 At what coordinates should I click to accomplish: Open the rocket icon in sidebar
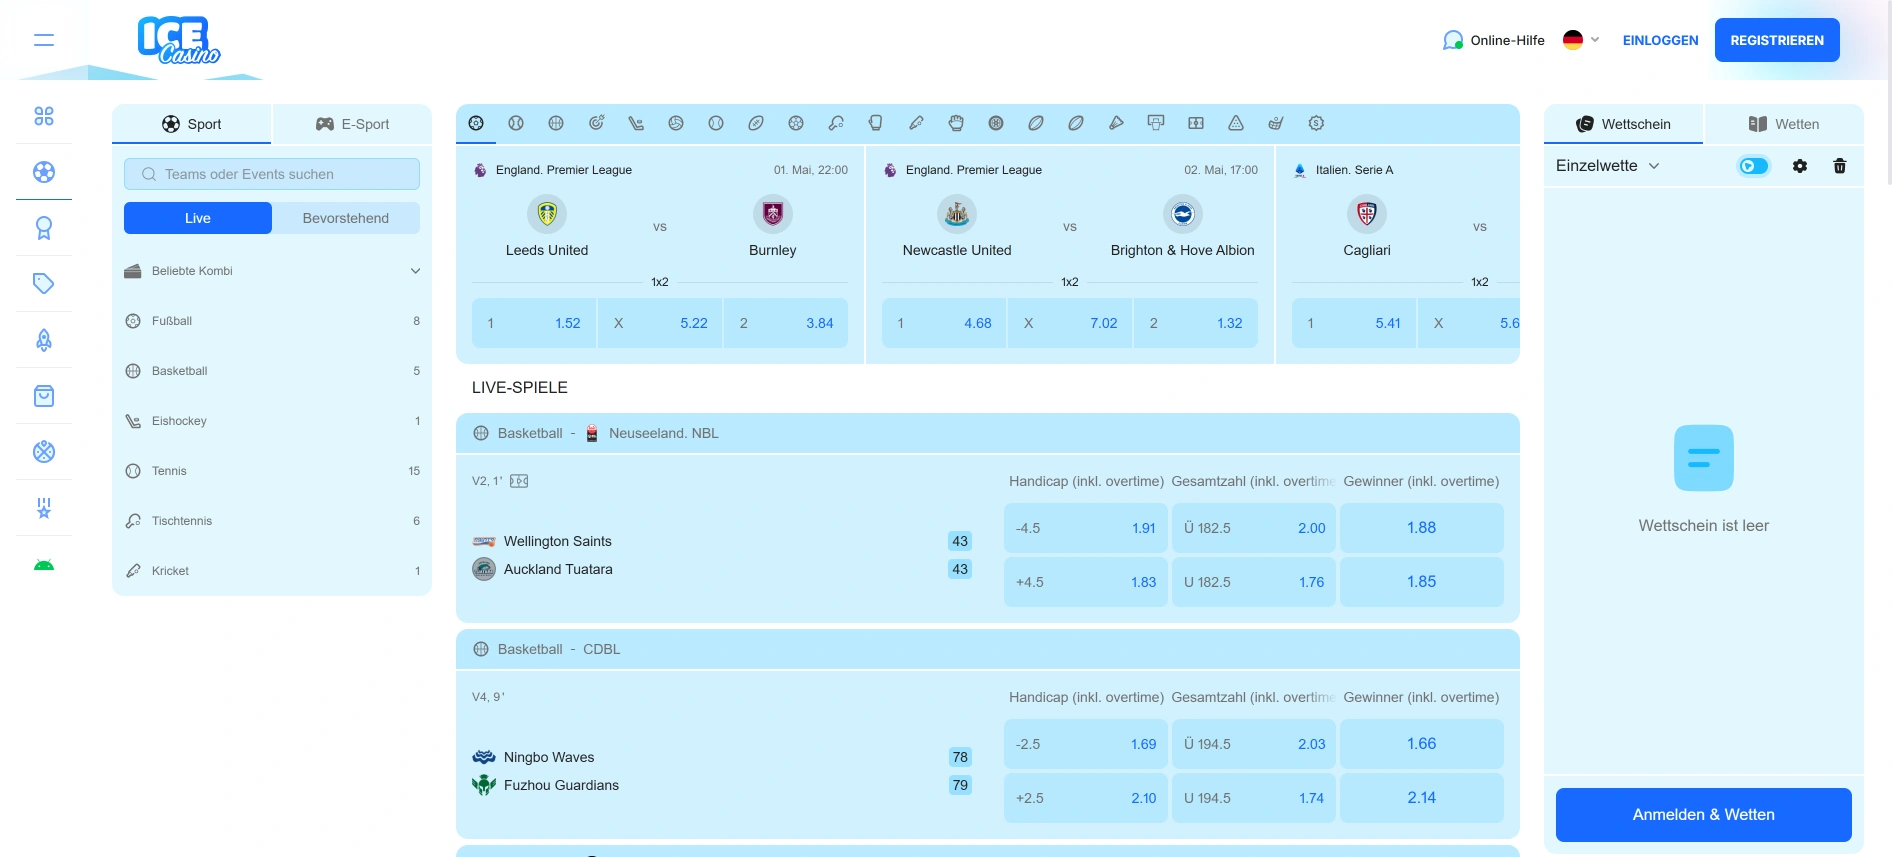[x=44, y=340]
